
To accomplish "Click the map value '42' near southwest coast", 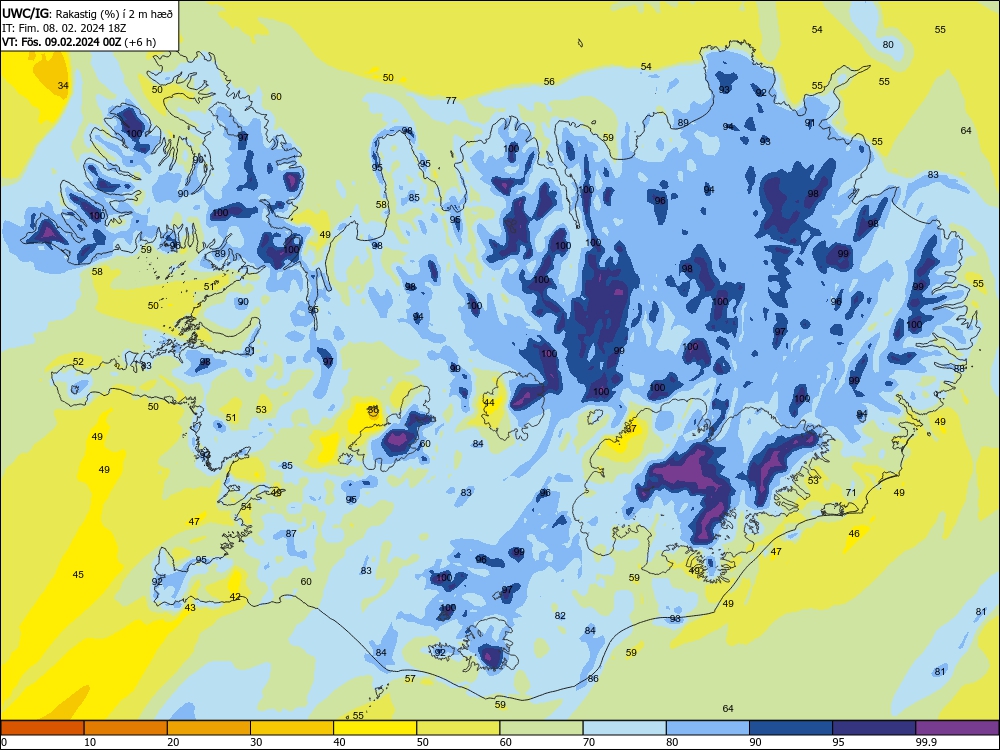I will [235, 597].
